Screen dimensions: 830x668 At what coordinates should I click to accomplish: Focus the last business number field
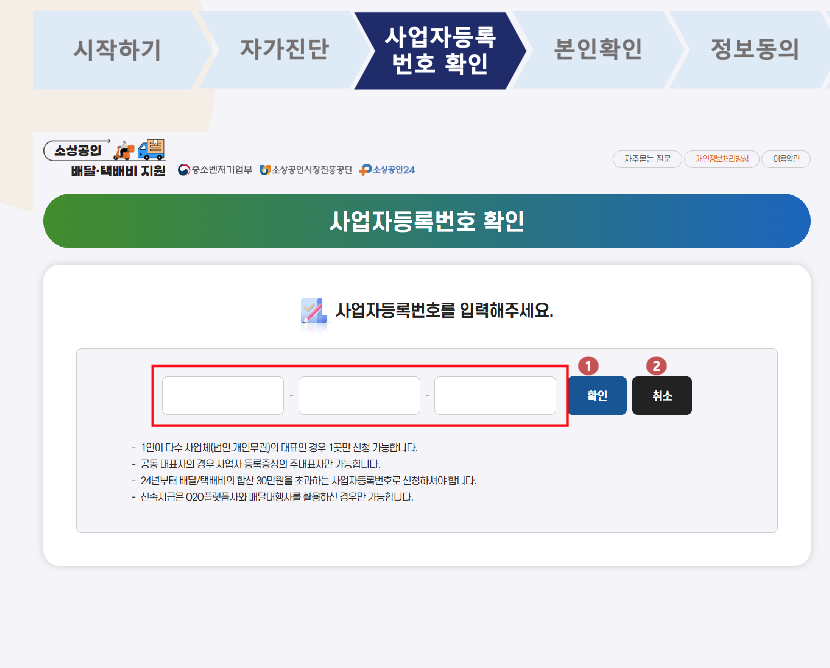[495, 395]
